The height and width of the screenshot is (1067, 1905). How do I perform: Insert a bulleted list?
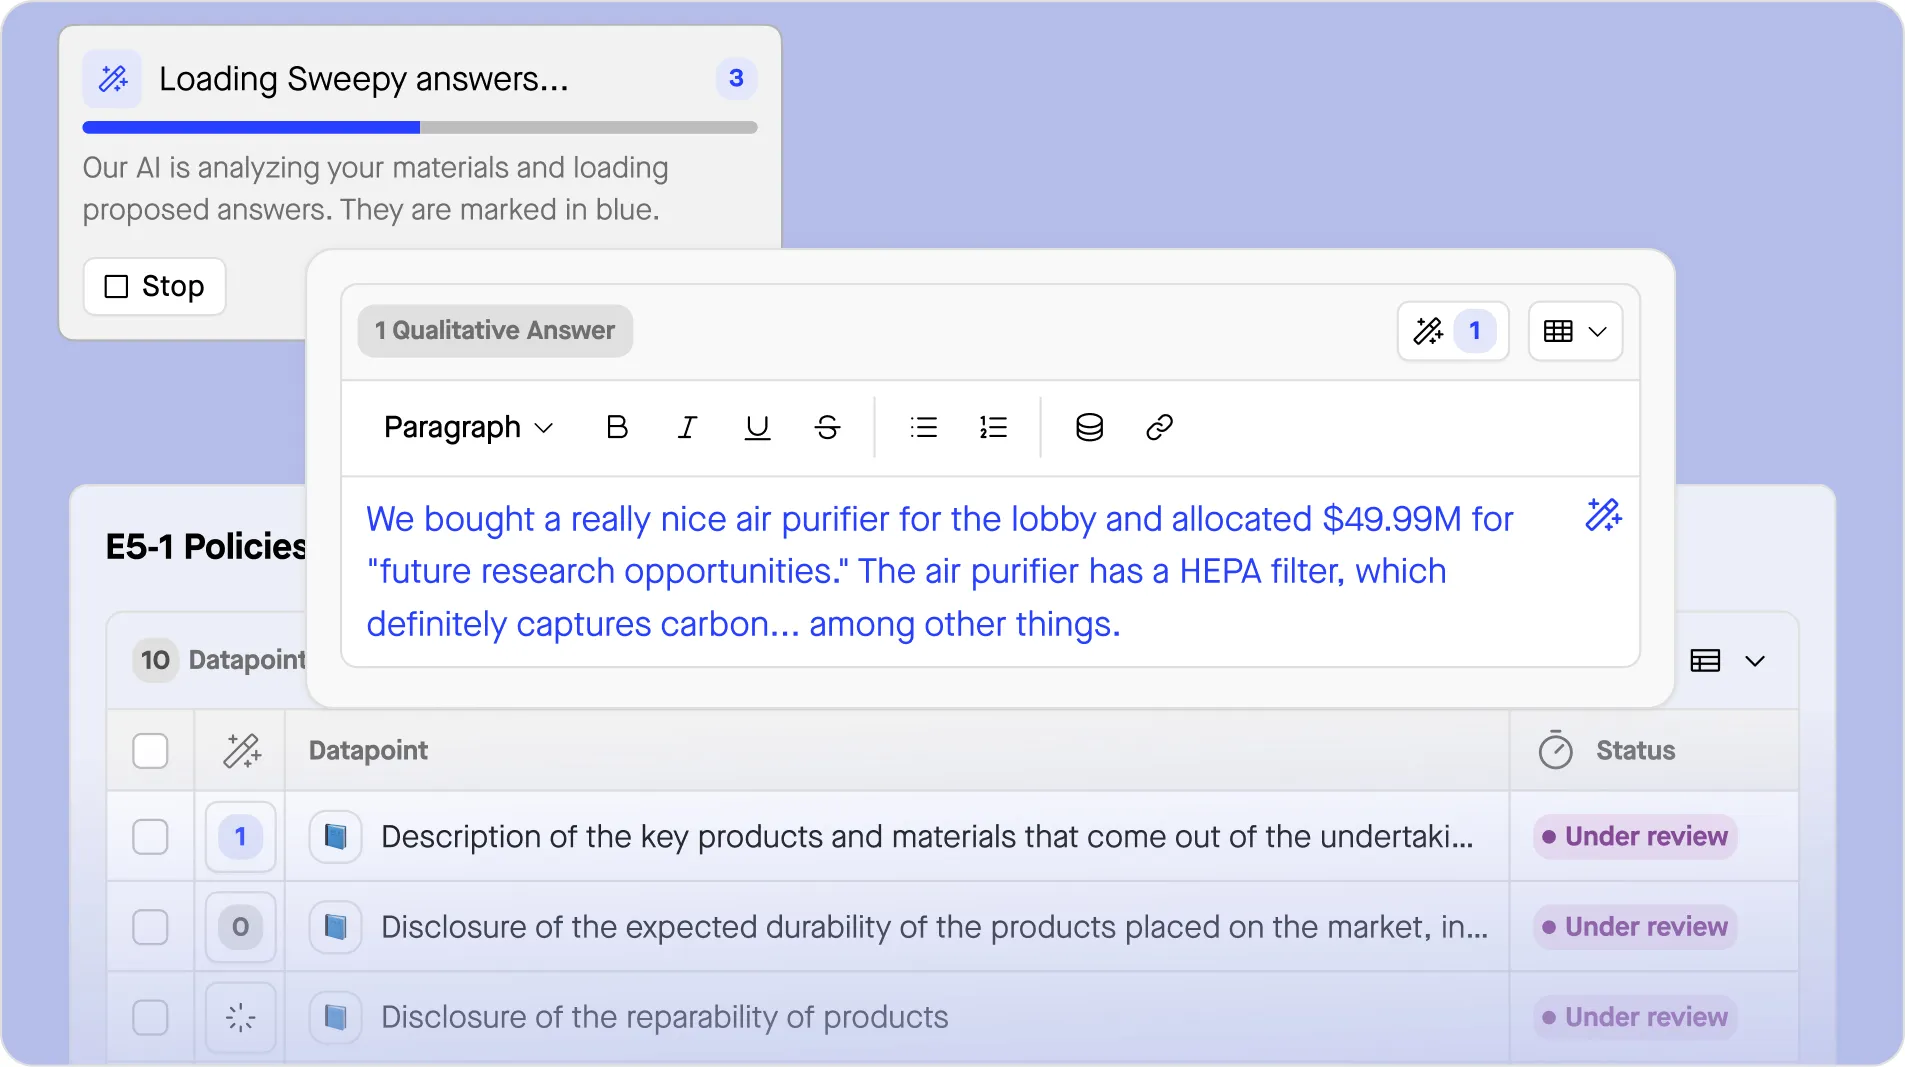coord(923,428)
